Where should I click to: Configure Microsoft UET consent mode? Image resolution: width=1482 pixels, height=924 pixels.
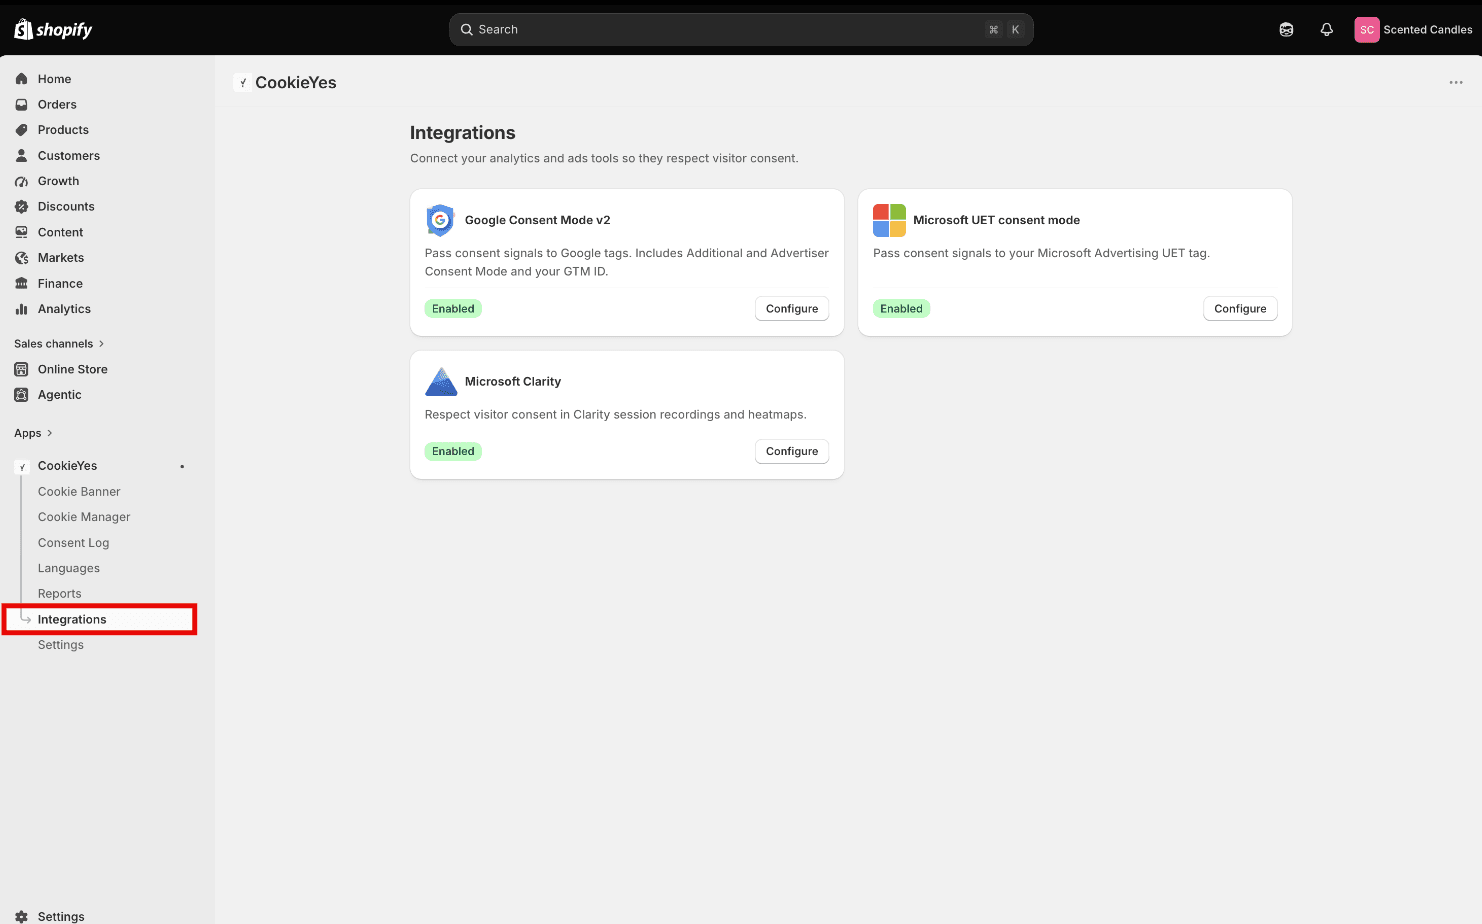pos(1240,309)
